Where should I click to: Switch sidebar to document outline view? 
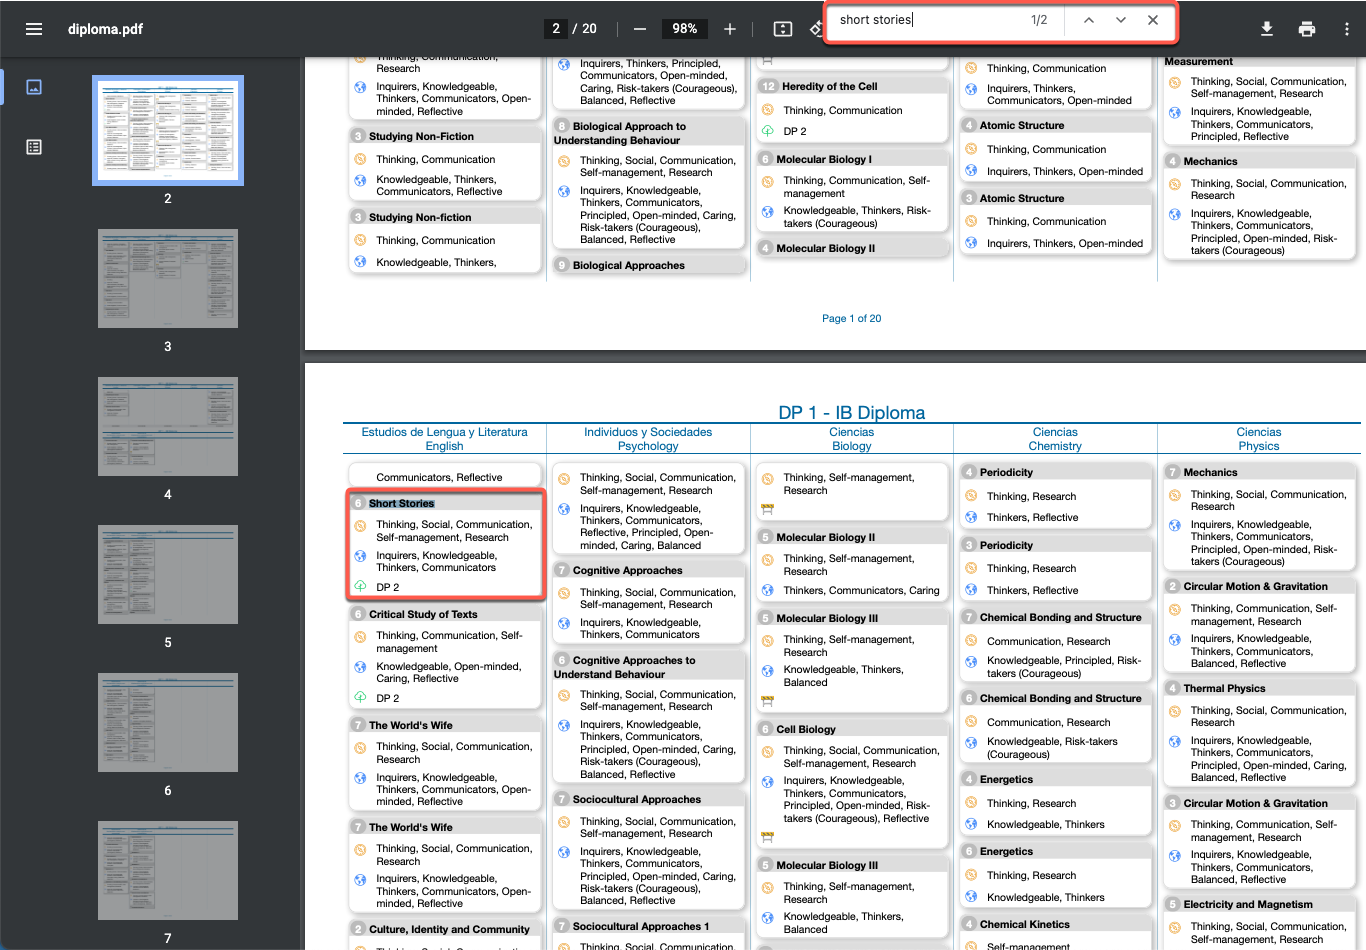pyautogui.click(x=34, y=147)
